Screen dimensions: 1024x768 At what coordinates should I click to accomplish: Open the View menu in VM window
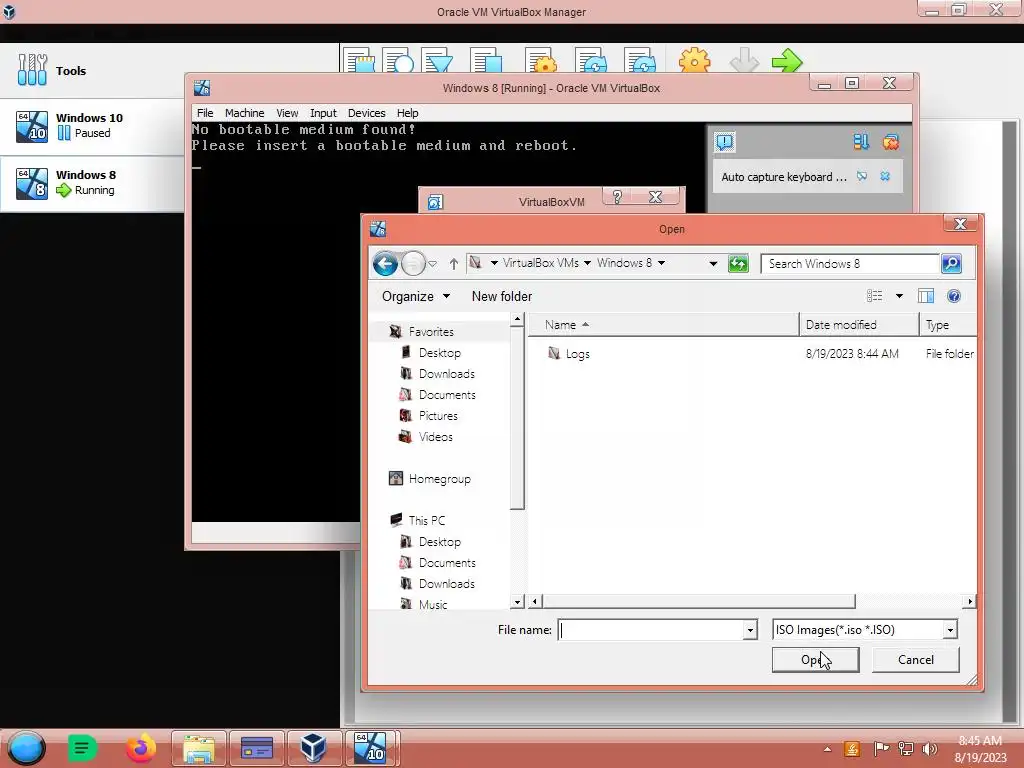click(x=287, y=113)
